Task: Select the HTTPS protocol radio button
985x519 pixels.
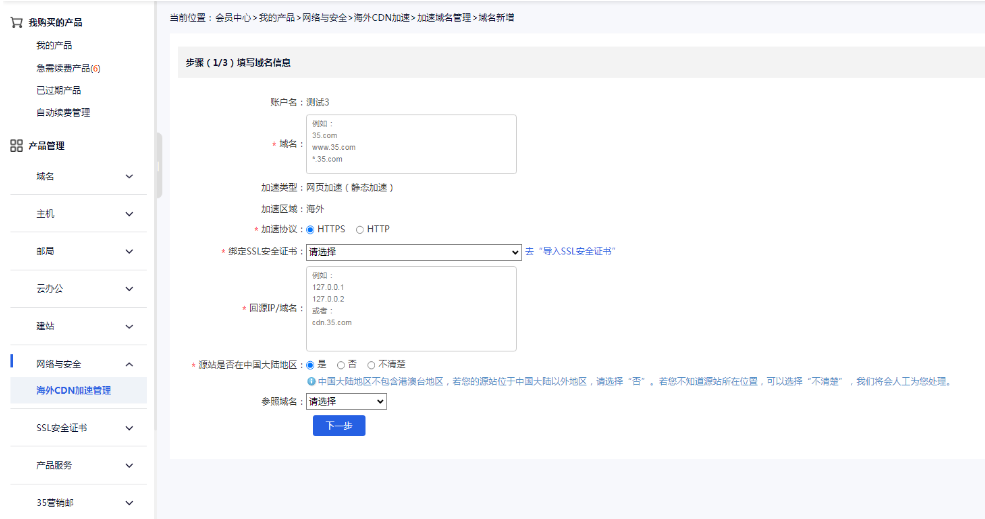Action: point(310,230)
